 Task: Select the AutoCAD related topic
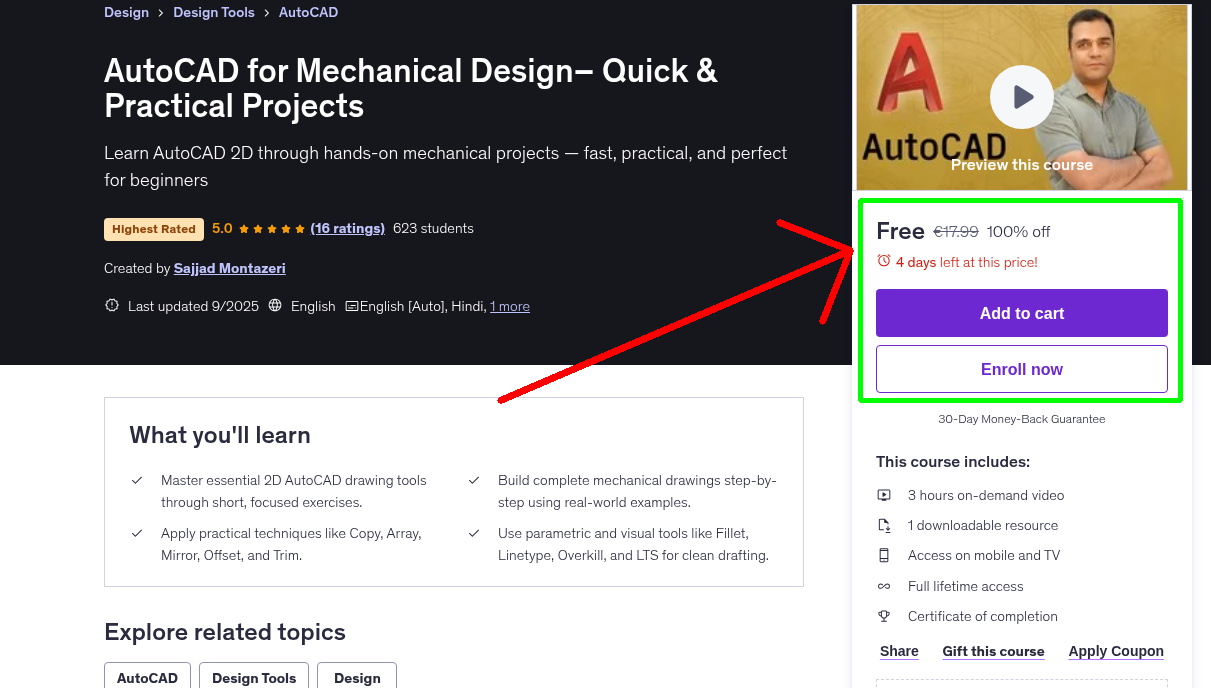147,677
